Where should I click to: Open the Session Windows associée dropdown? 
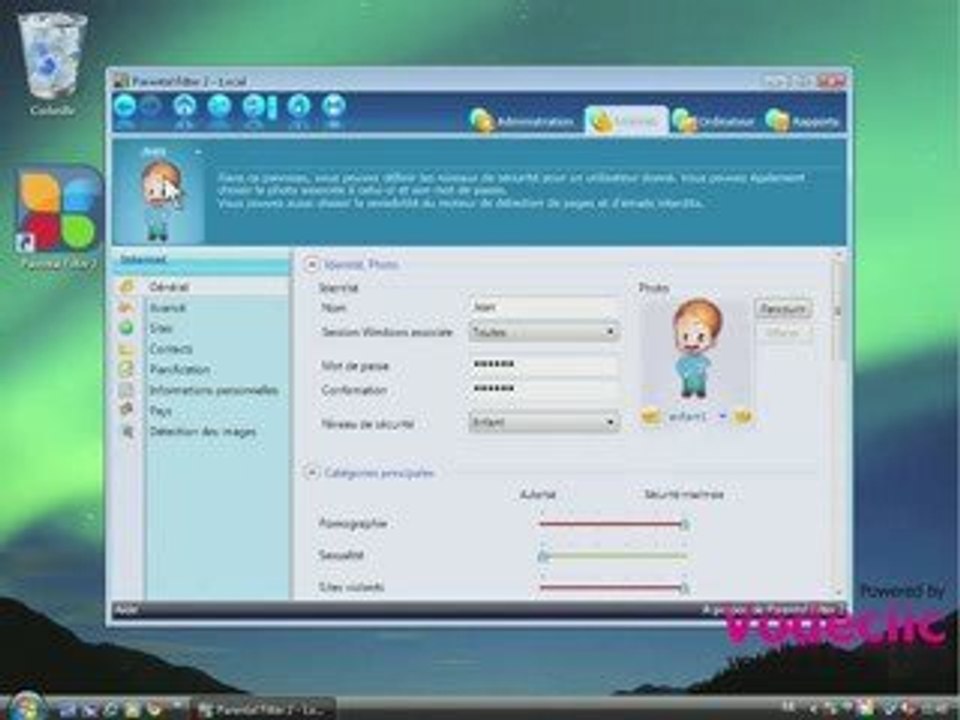pos(544,332)
